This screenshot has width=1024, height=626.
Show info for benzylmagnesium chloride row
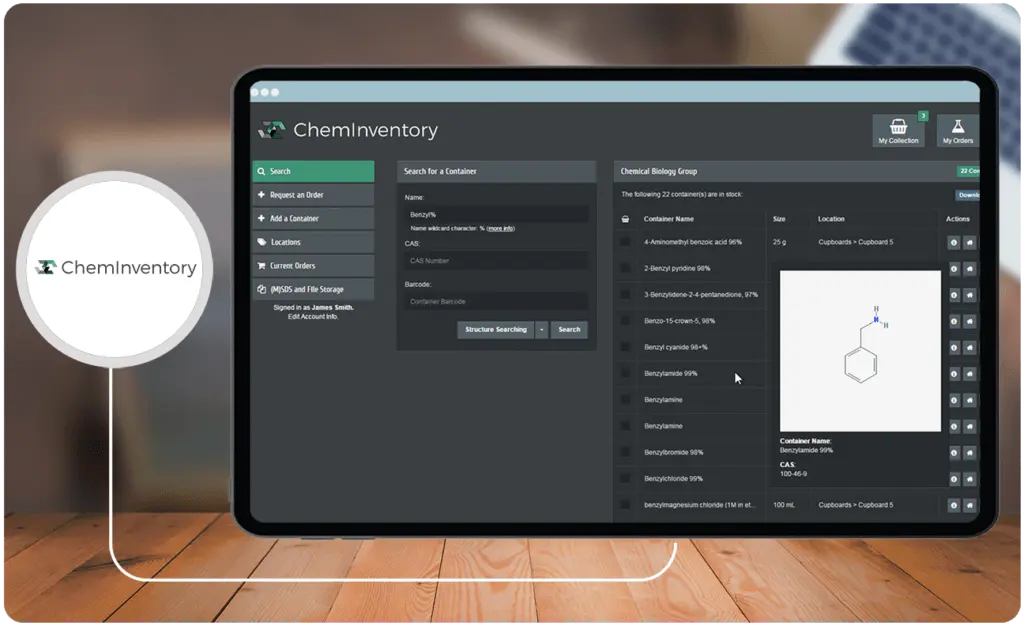[x=953, y=505]
